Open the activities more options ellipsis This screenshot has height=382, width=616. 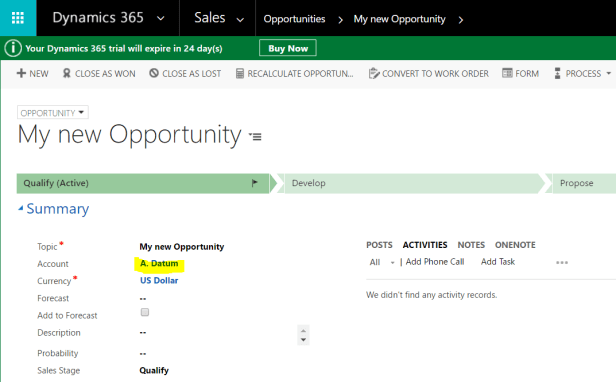(x=562, y=263)
